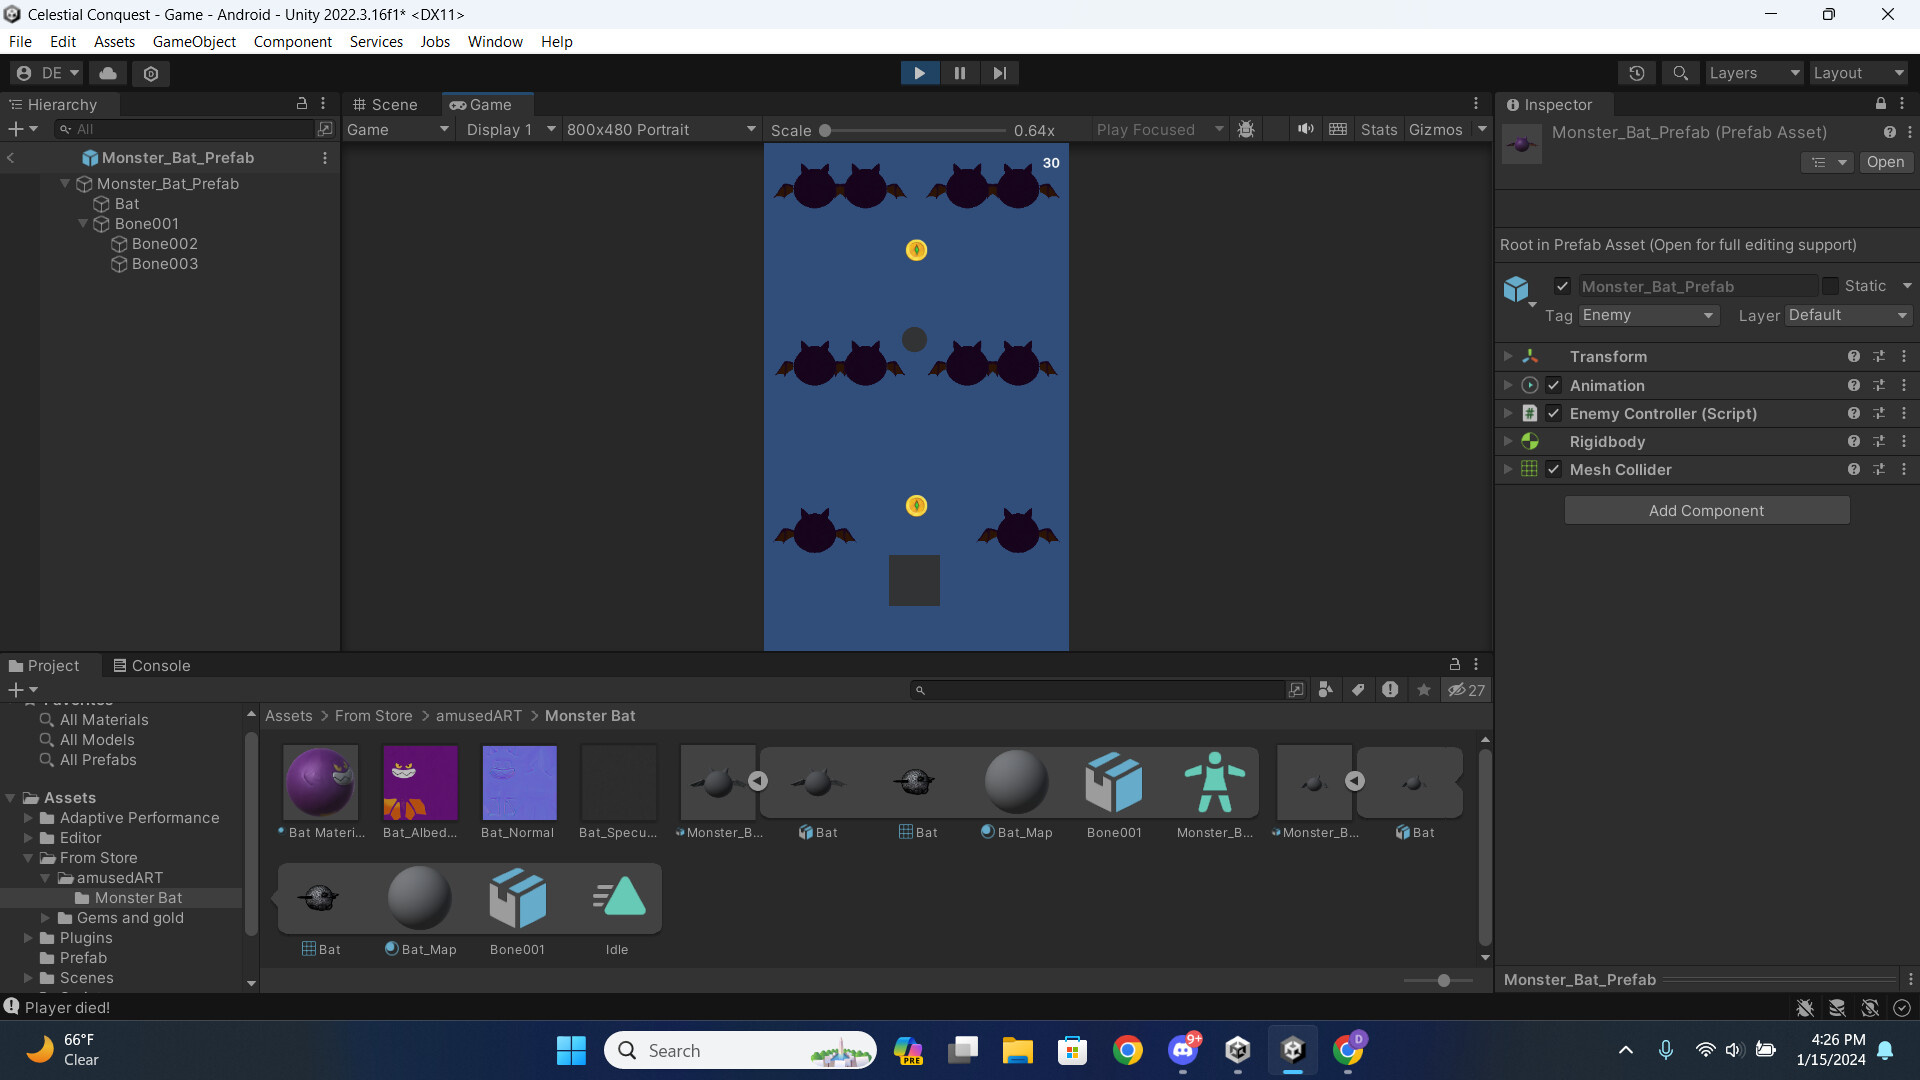Disable the Animation component checkbox
Screen dimensions: 1920x1080
pyautogui.click(x=1554, y=385)
